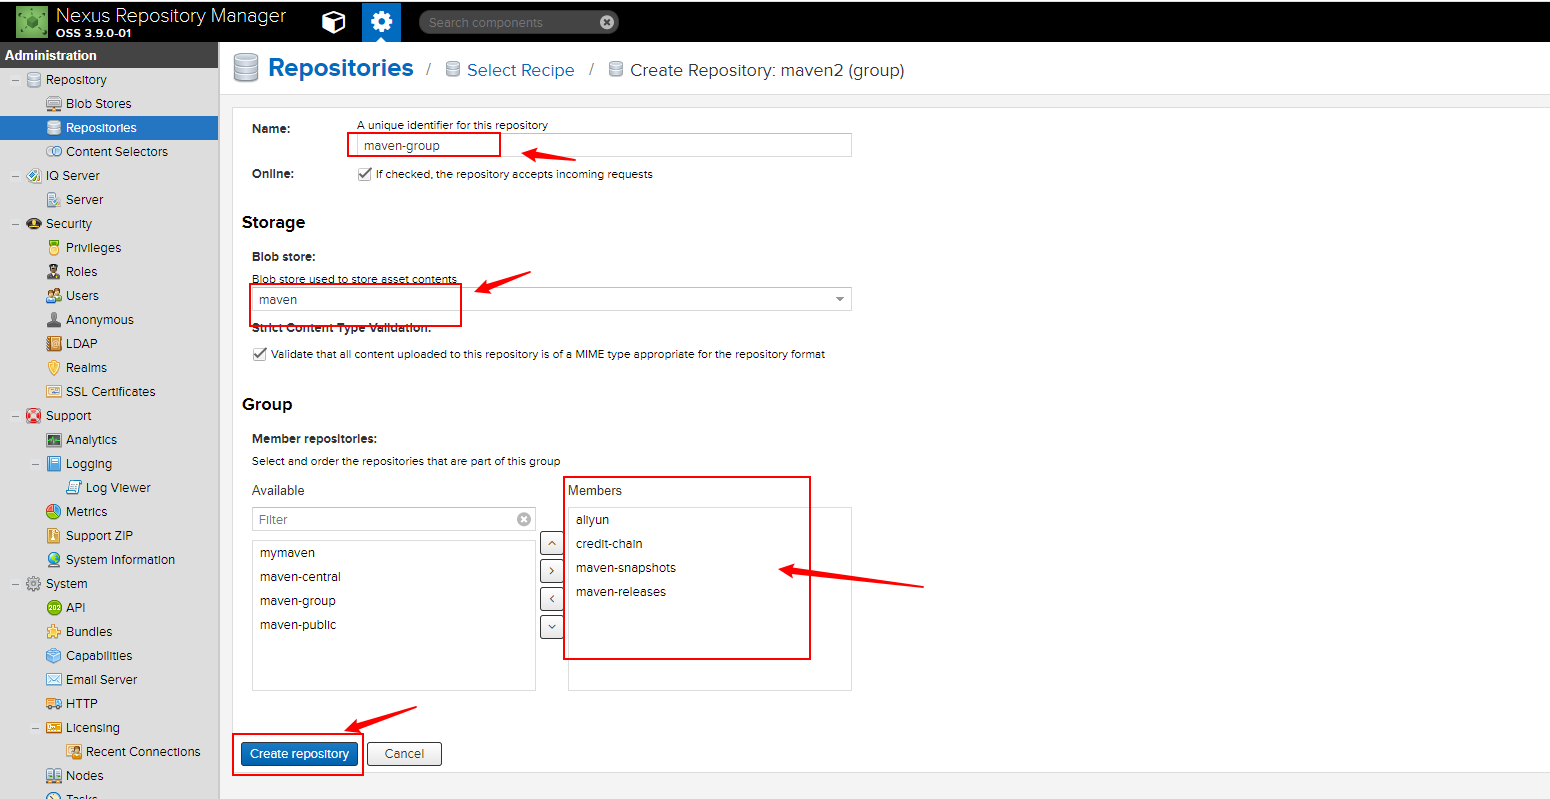Open the Roles icon item
The height and width of the screenshot is (799, 1550).
tap(54, 272)
